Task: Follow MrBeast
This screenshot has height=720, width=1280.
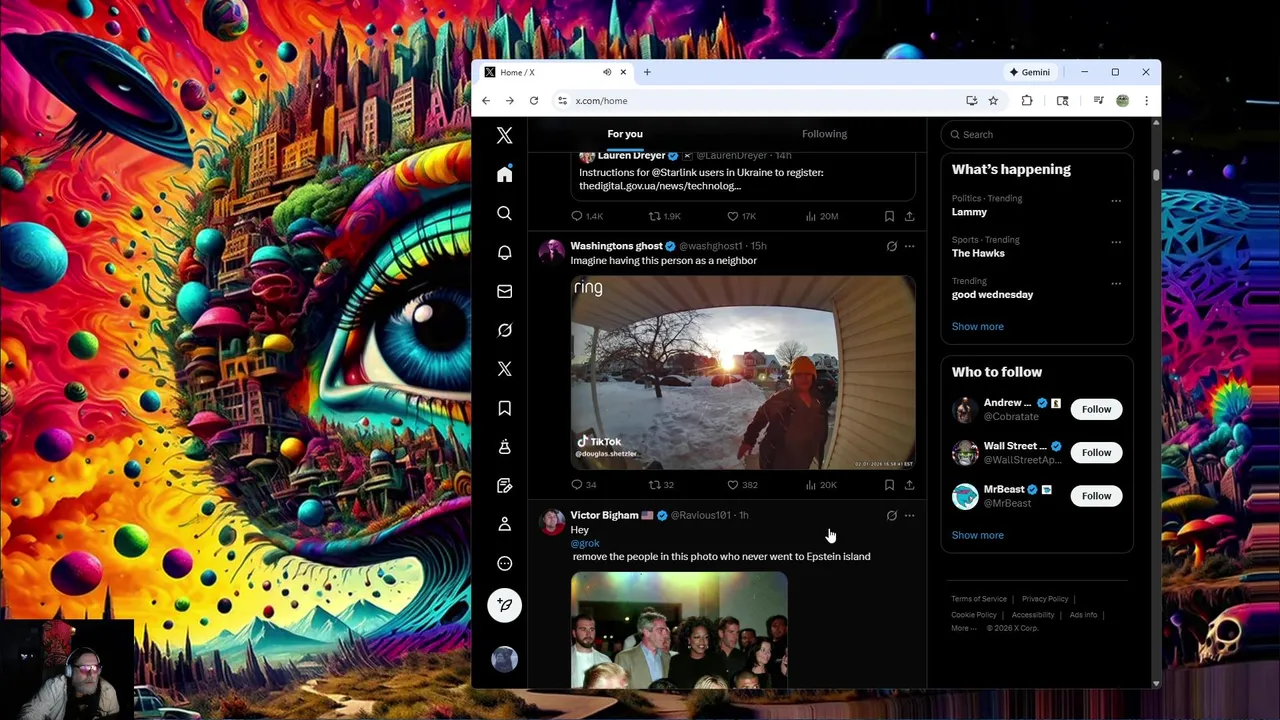Action: click(x=1096, y=496)
